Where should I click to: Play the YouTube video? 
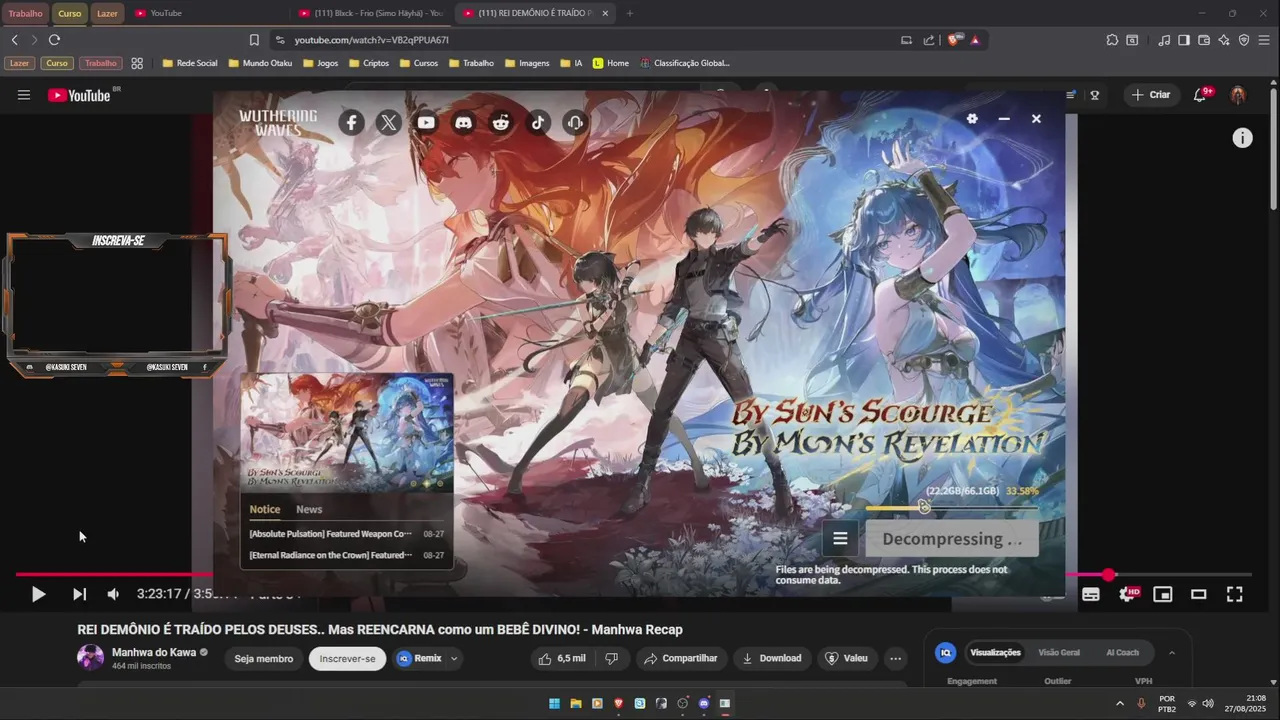(x=38, y=594)
